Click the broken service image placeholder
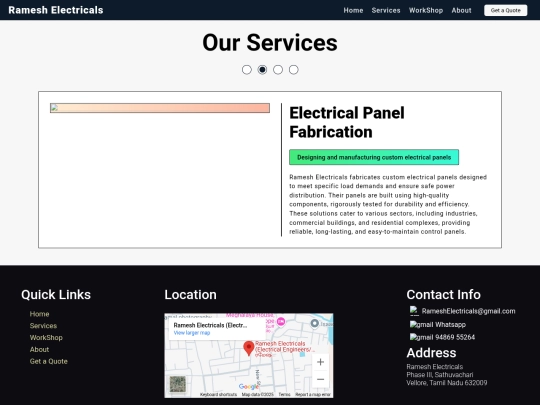Screen dimensions: 540x405 [160, 108]
